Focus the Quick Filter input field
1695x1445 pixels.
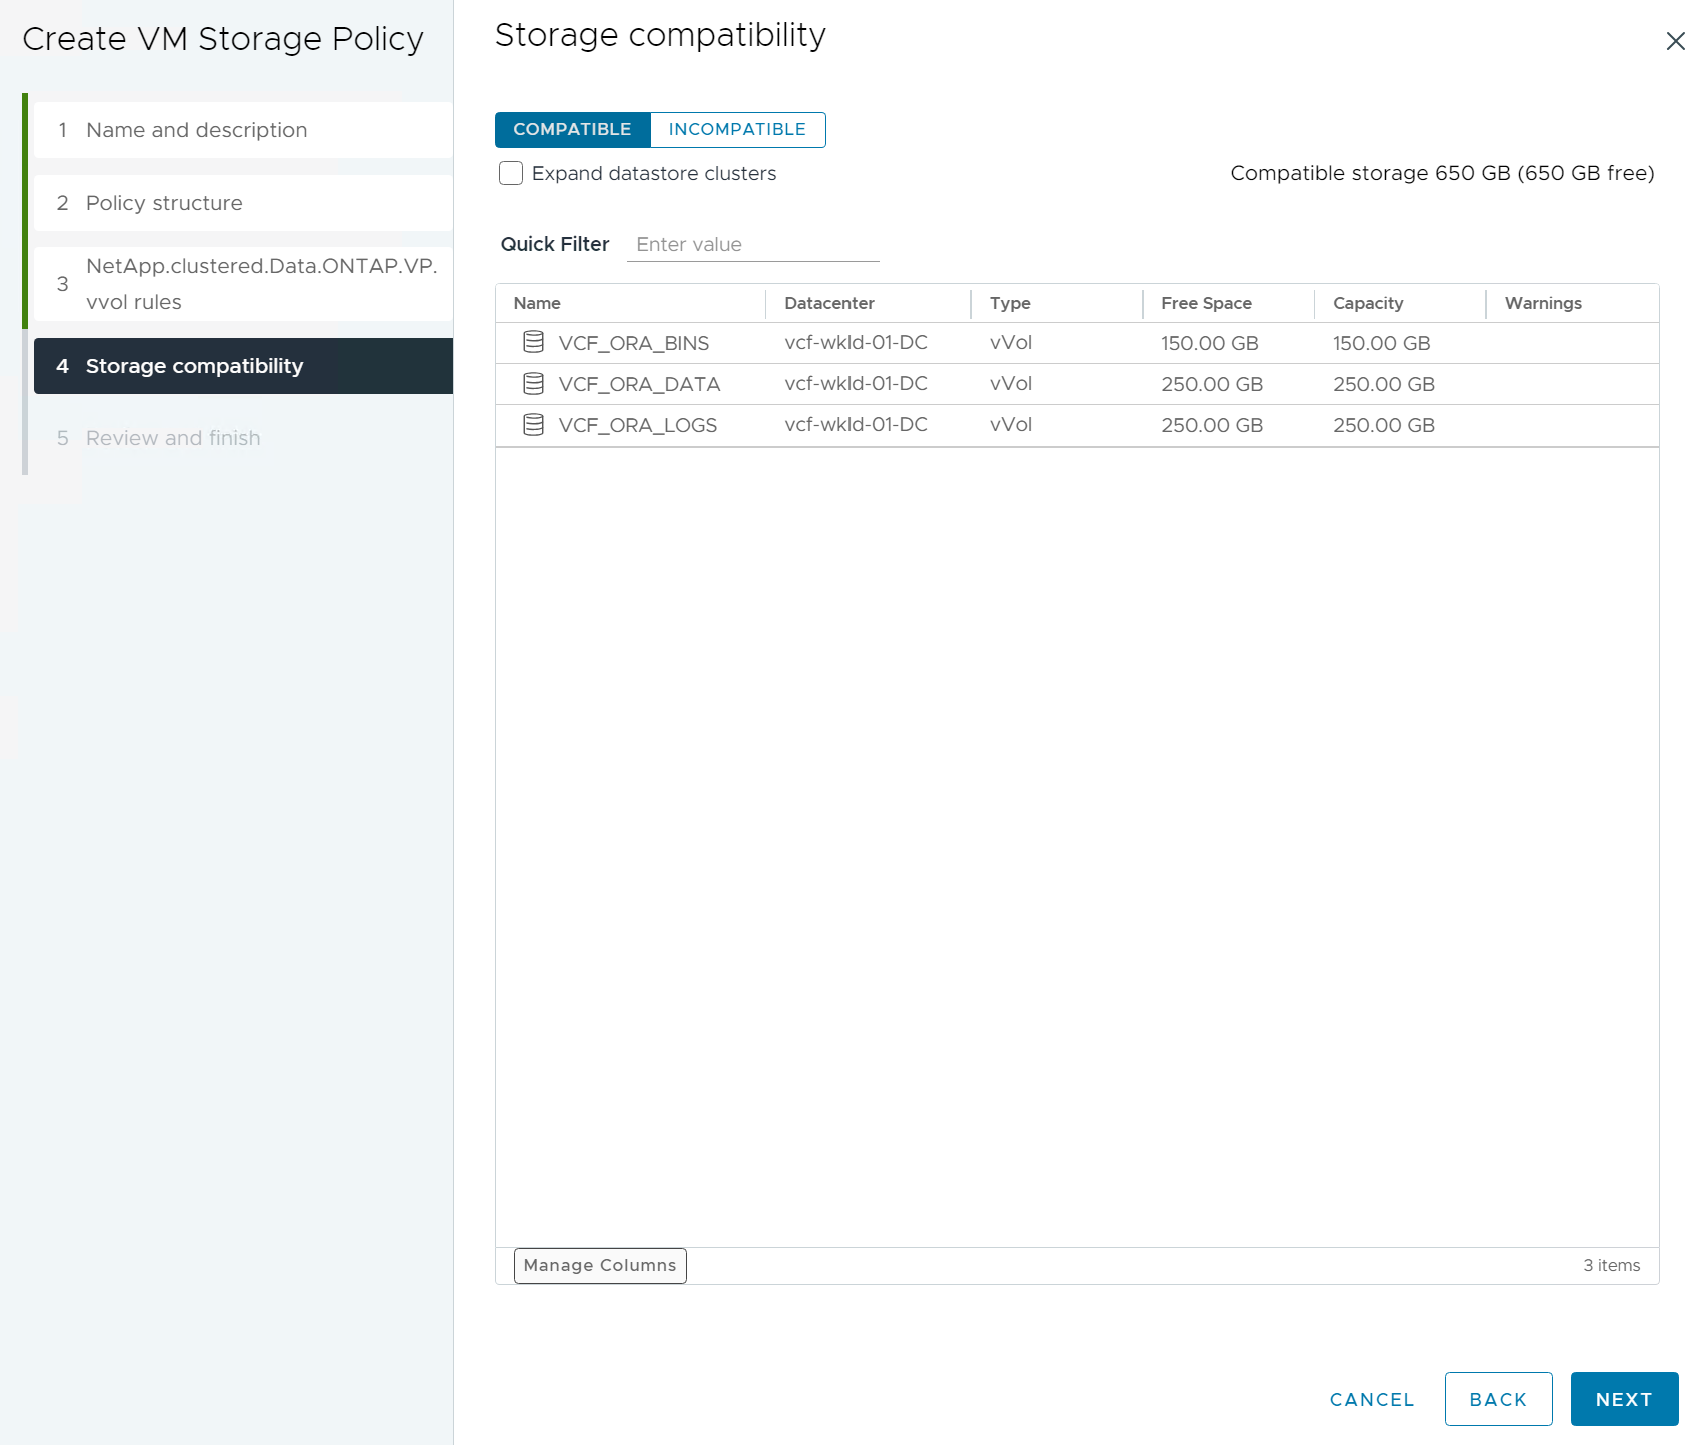[752, 245]
